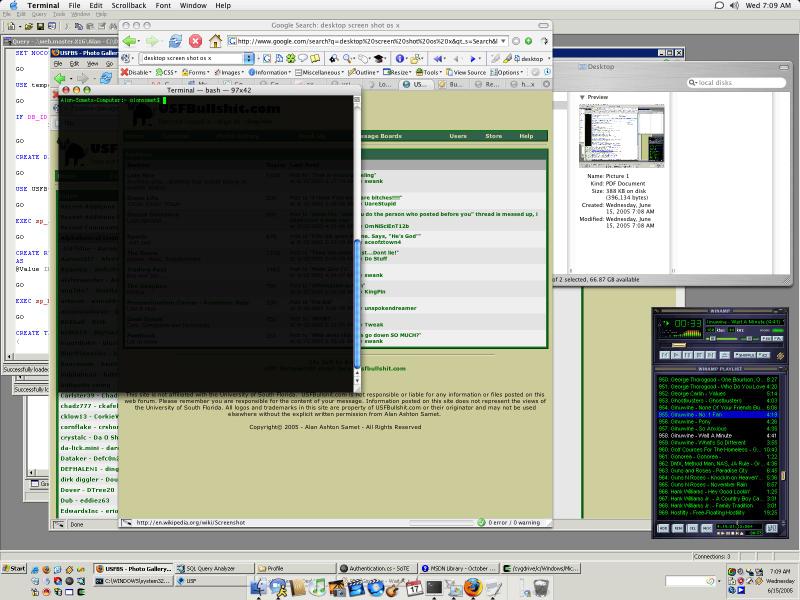Image resolution: width=800 pixels, height=600 pixels.
Task: Skip to next track in Winamp
Action: coord(711,355)
